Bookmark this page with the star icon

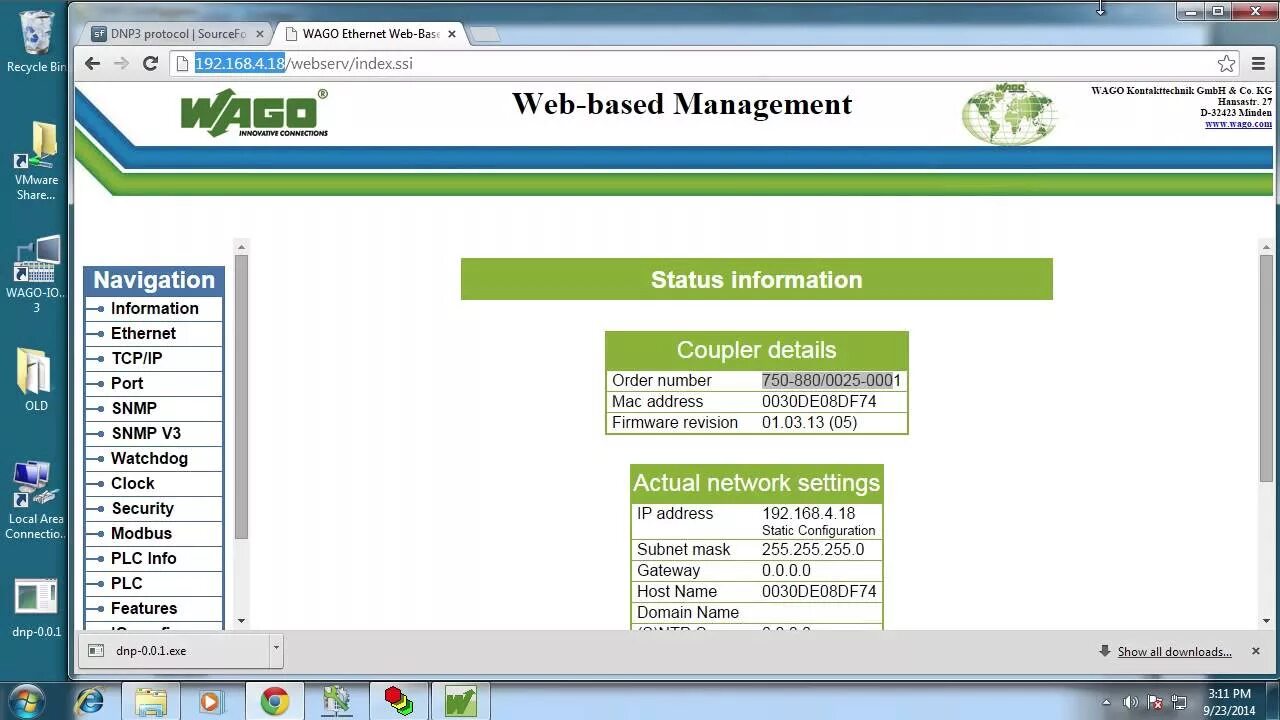pos(1226,63)
